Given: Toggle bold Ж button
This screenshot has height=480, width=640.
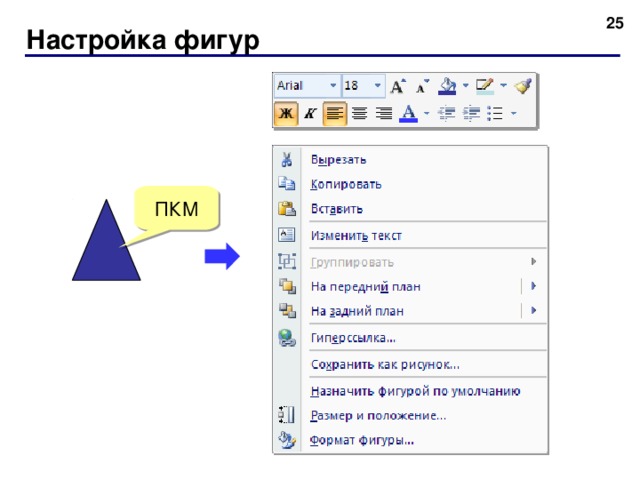Looking at the screenshot, I should coord(286,113).
